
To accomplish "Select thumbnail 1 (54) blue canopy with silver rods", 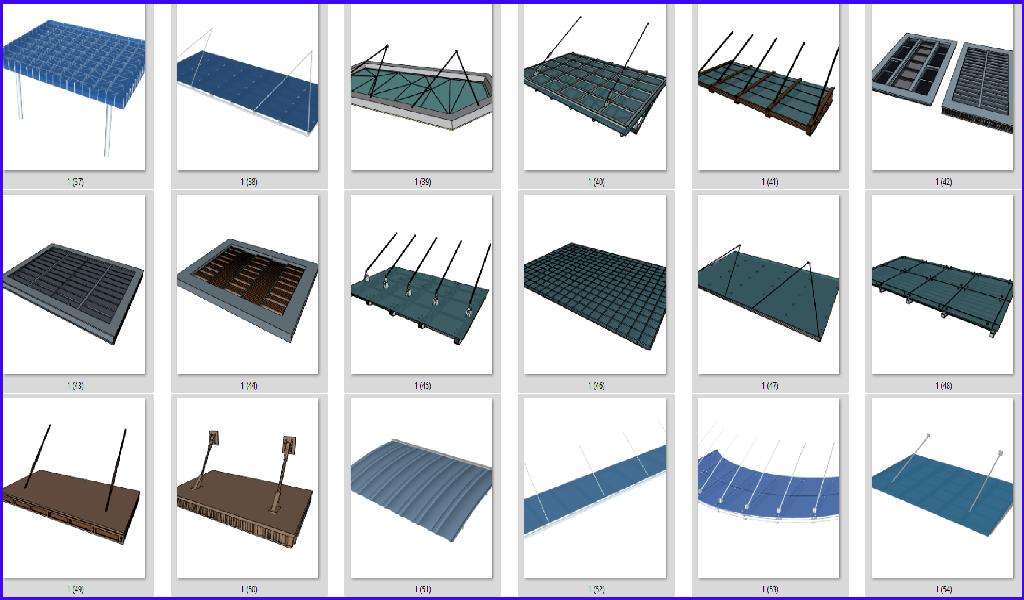I will tap(942, 488).
